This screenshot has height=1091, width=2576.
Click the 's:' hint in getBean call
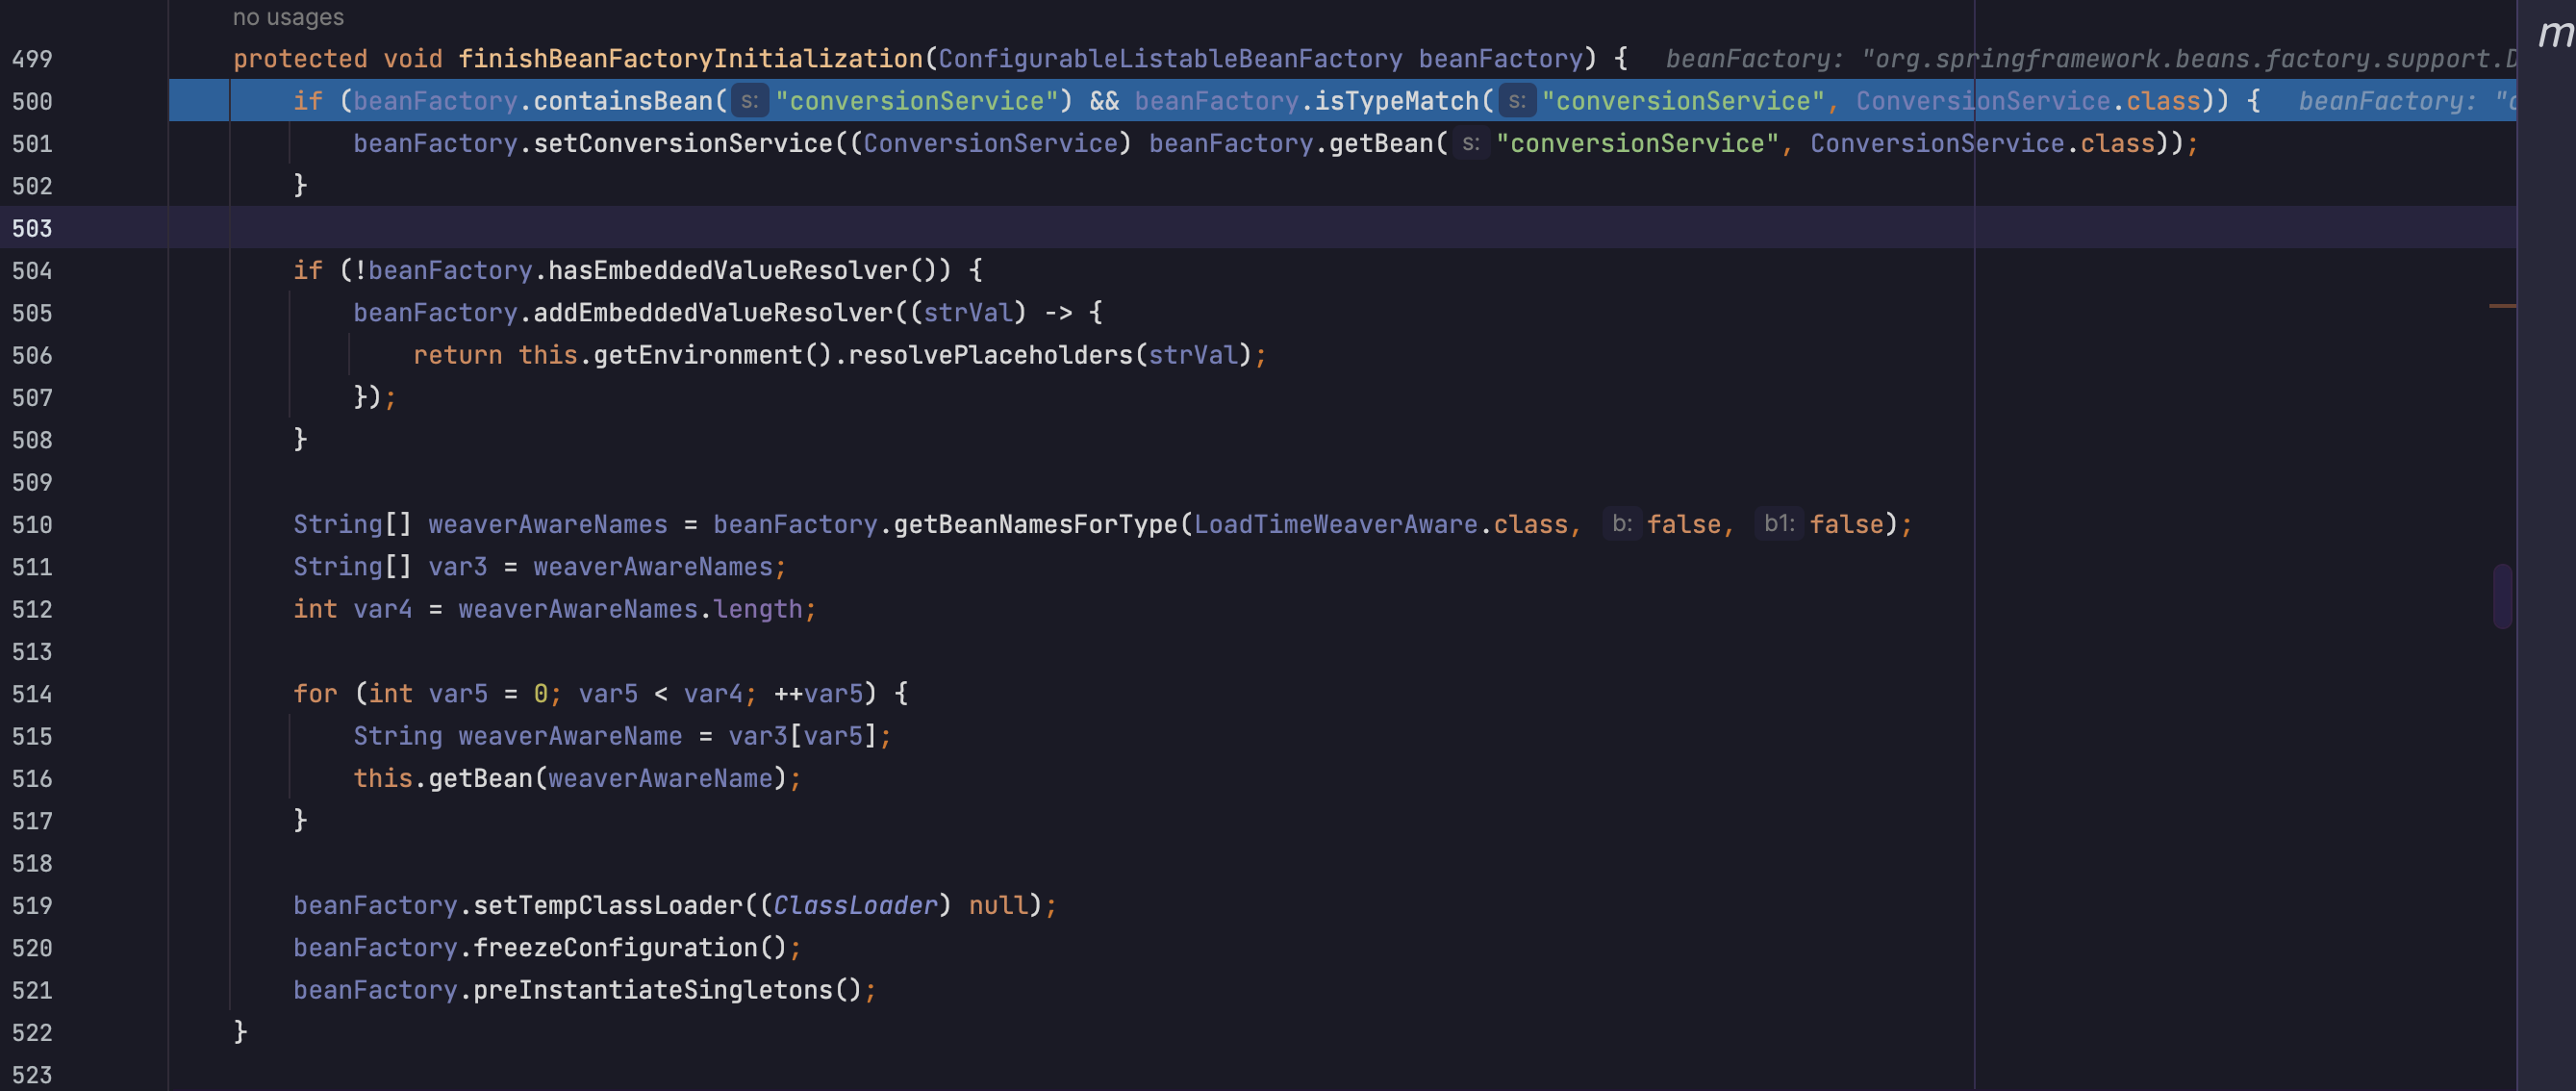1470,143
